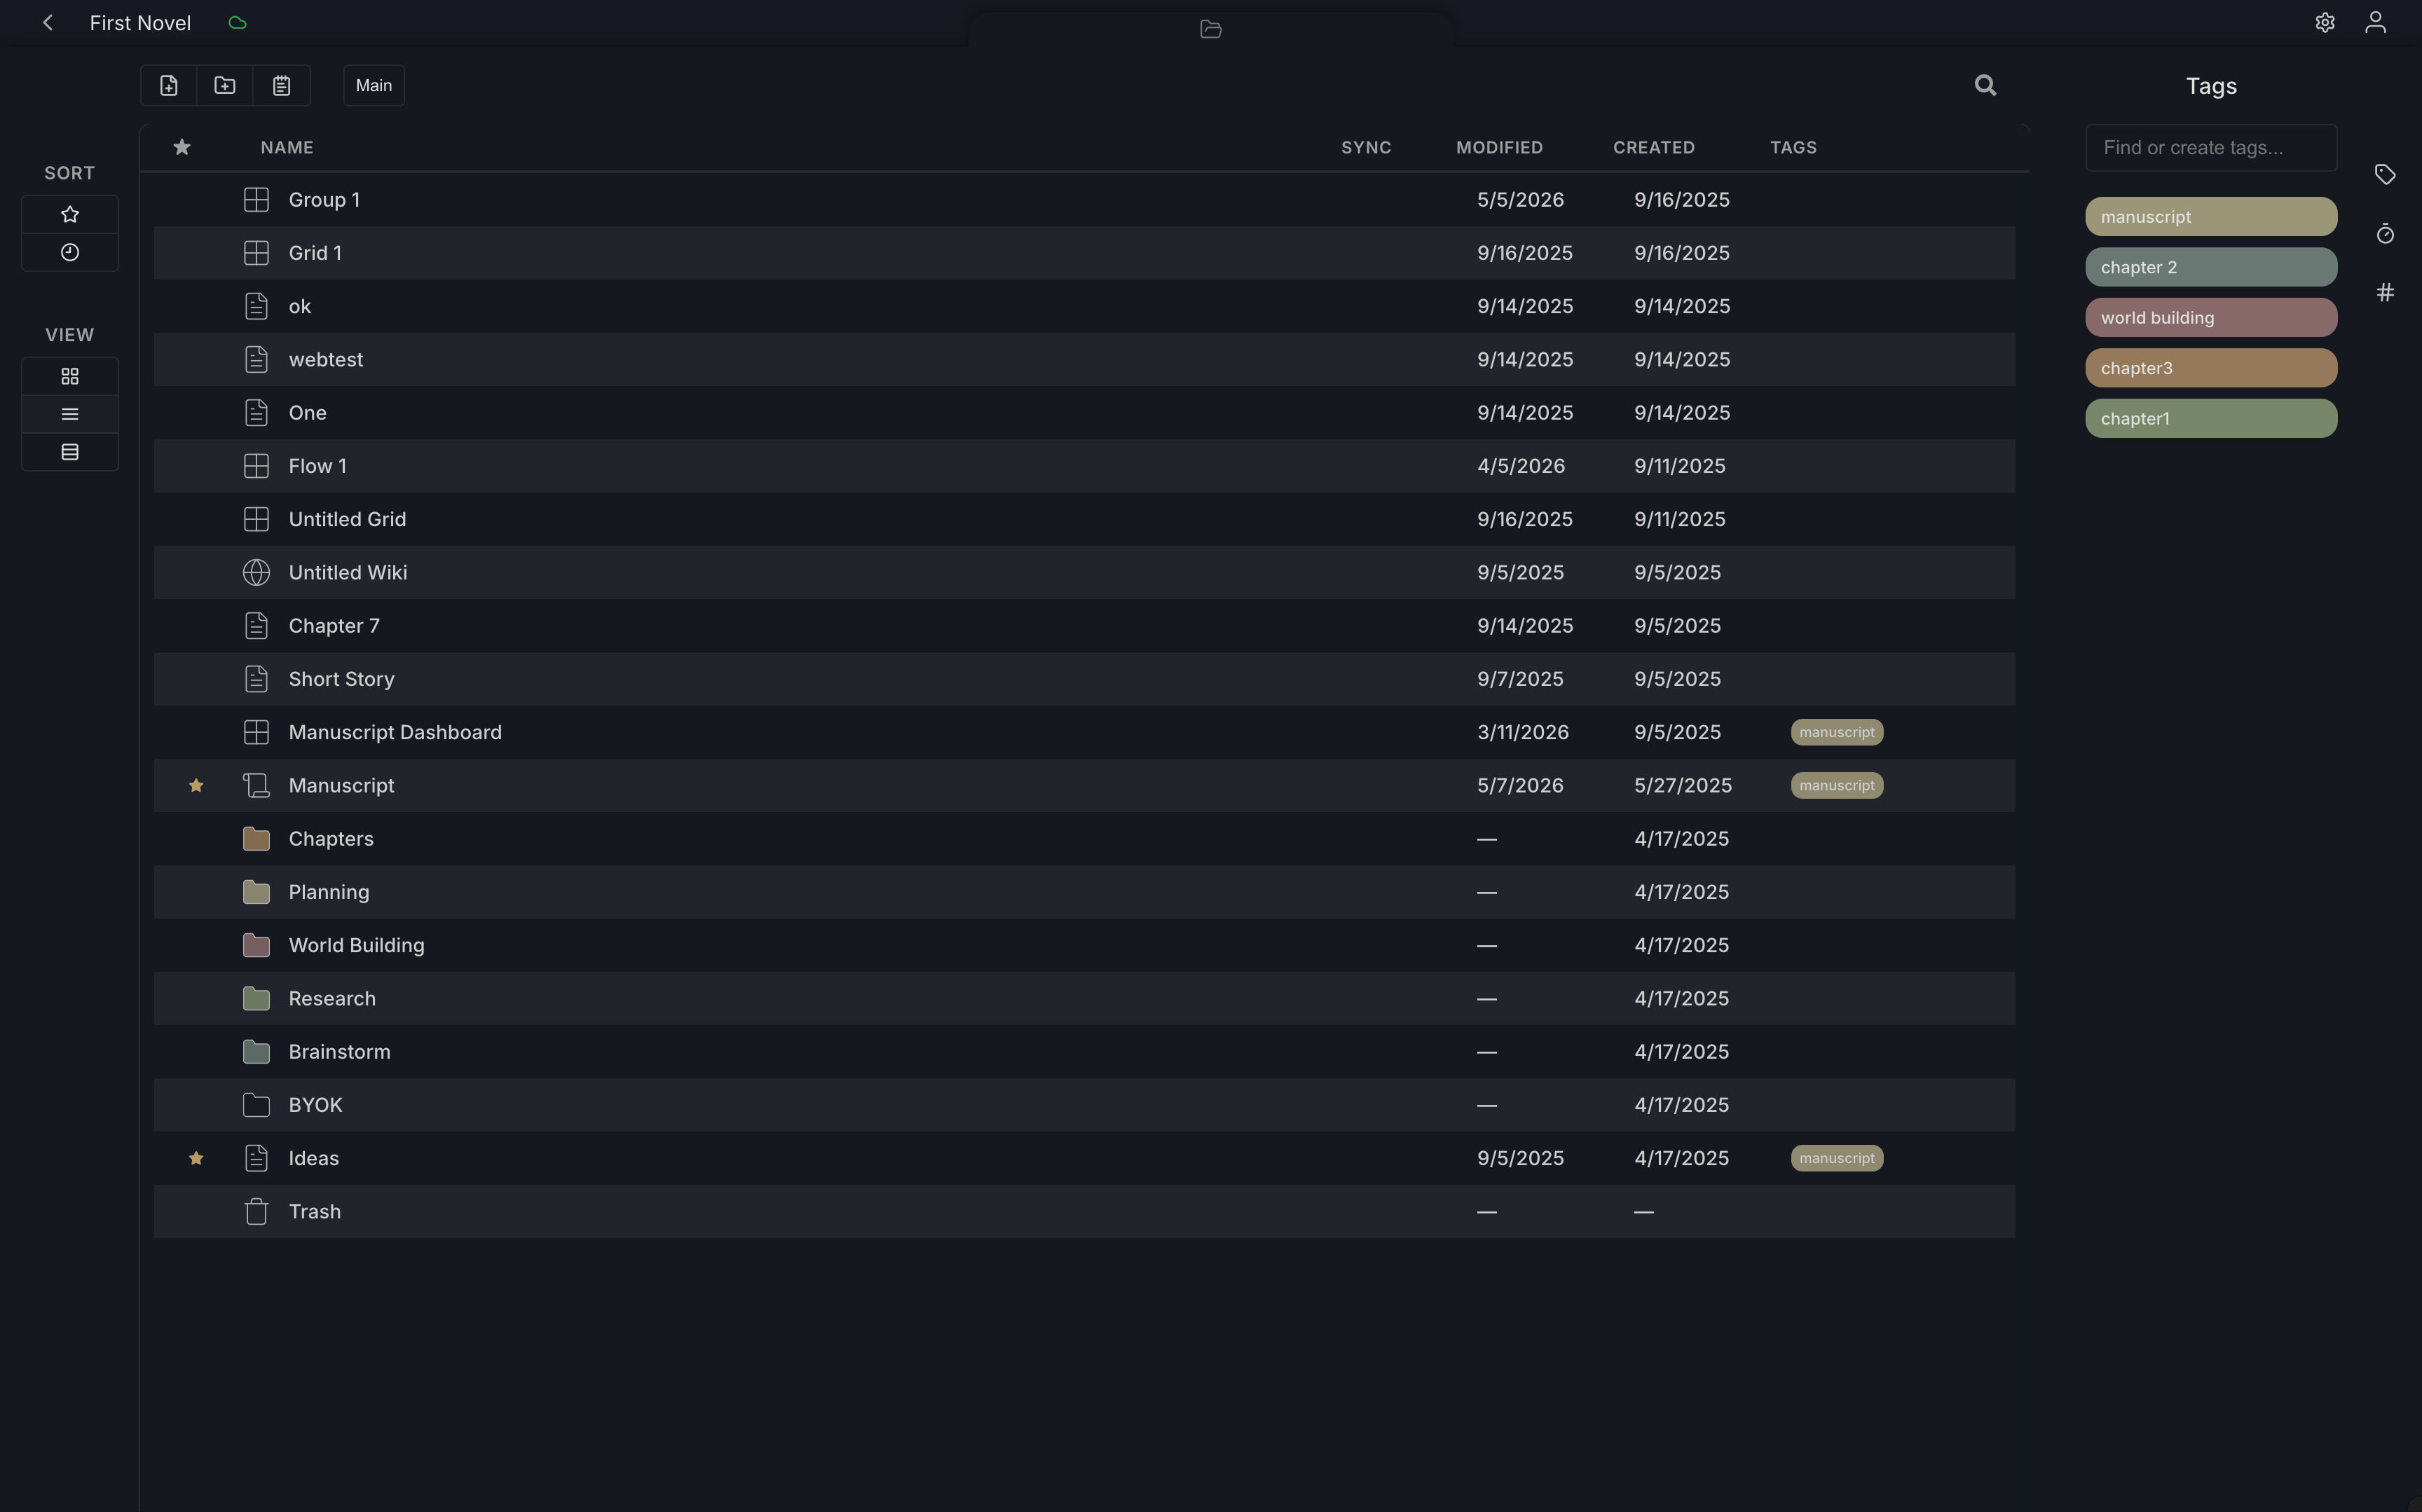
Task: Click the star column header
Action: [181, 147]
